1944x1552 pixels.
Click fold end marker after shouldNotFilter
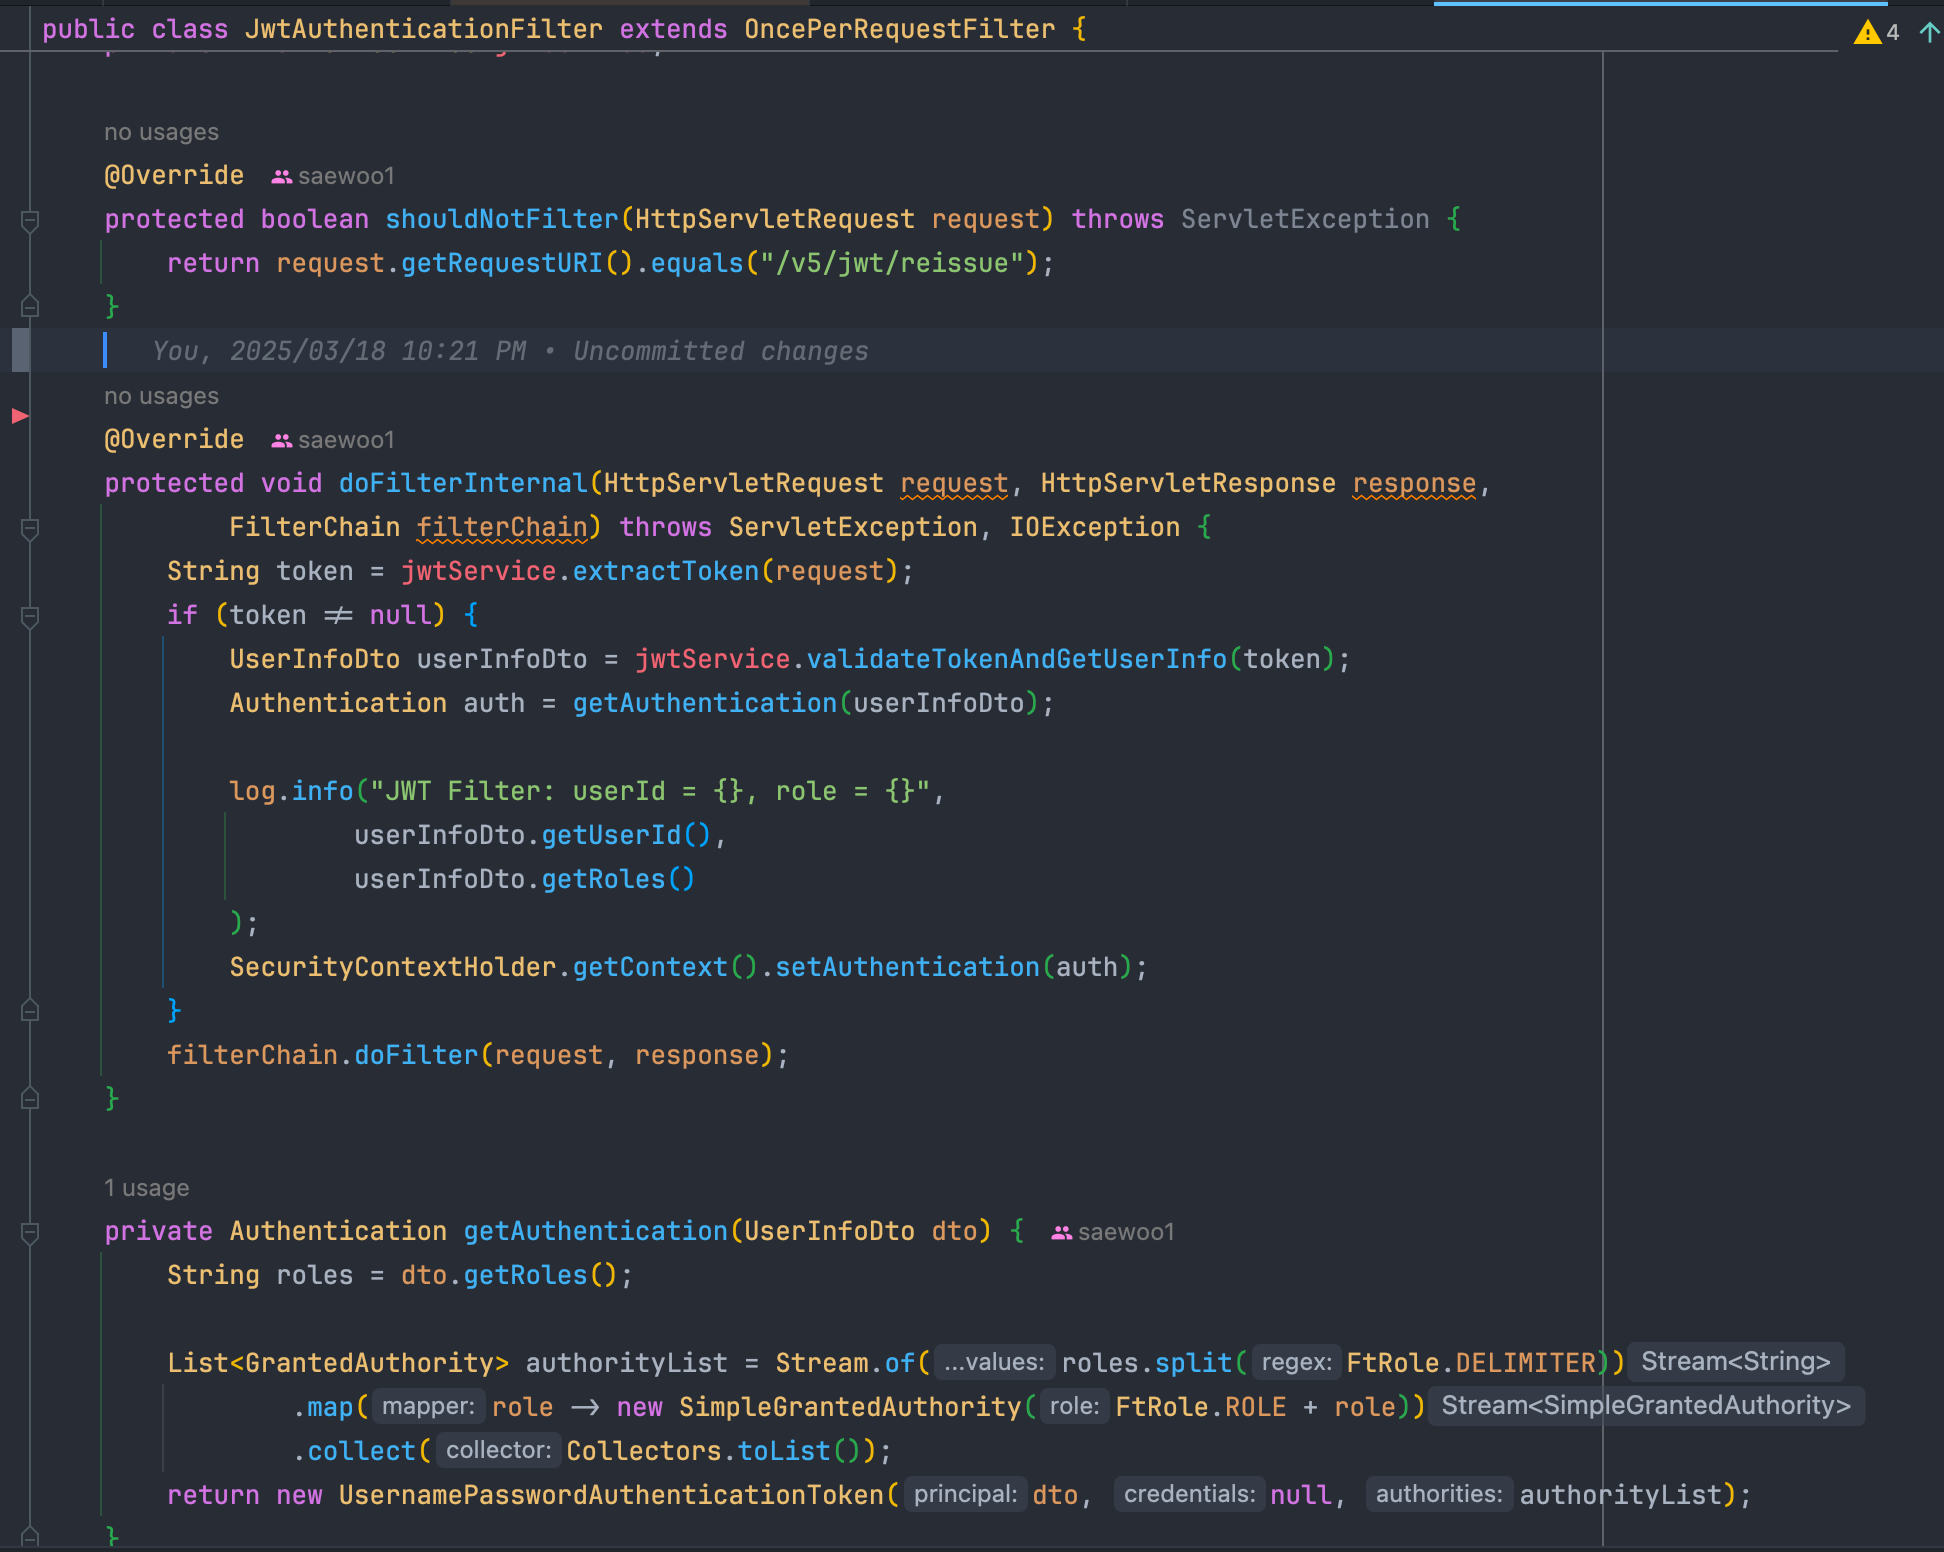(30, 306)
